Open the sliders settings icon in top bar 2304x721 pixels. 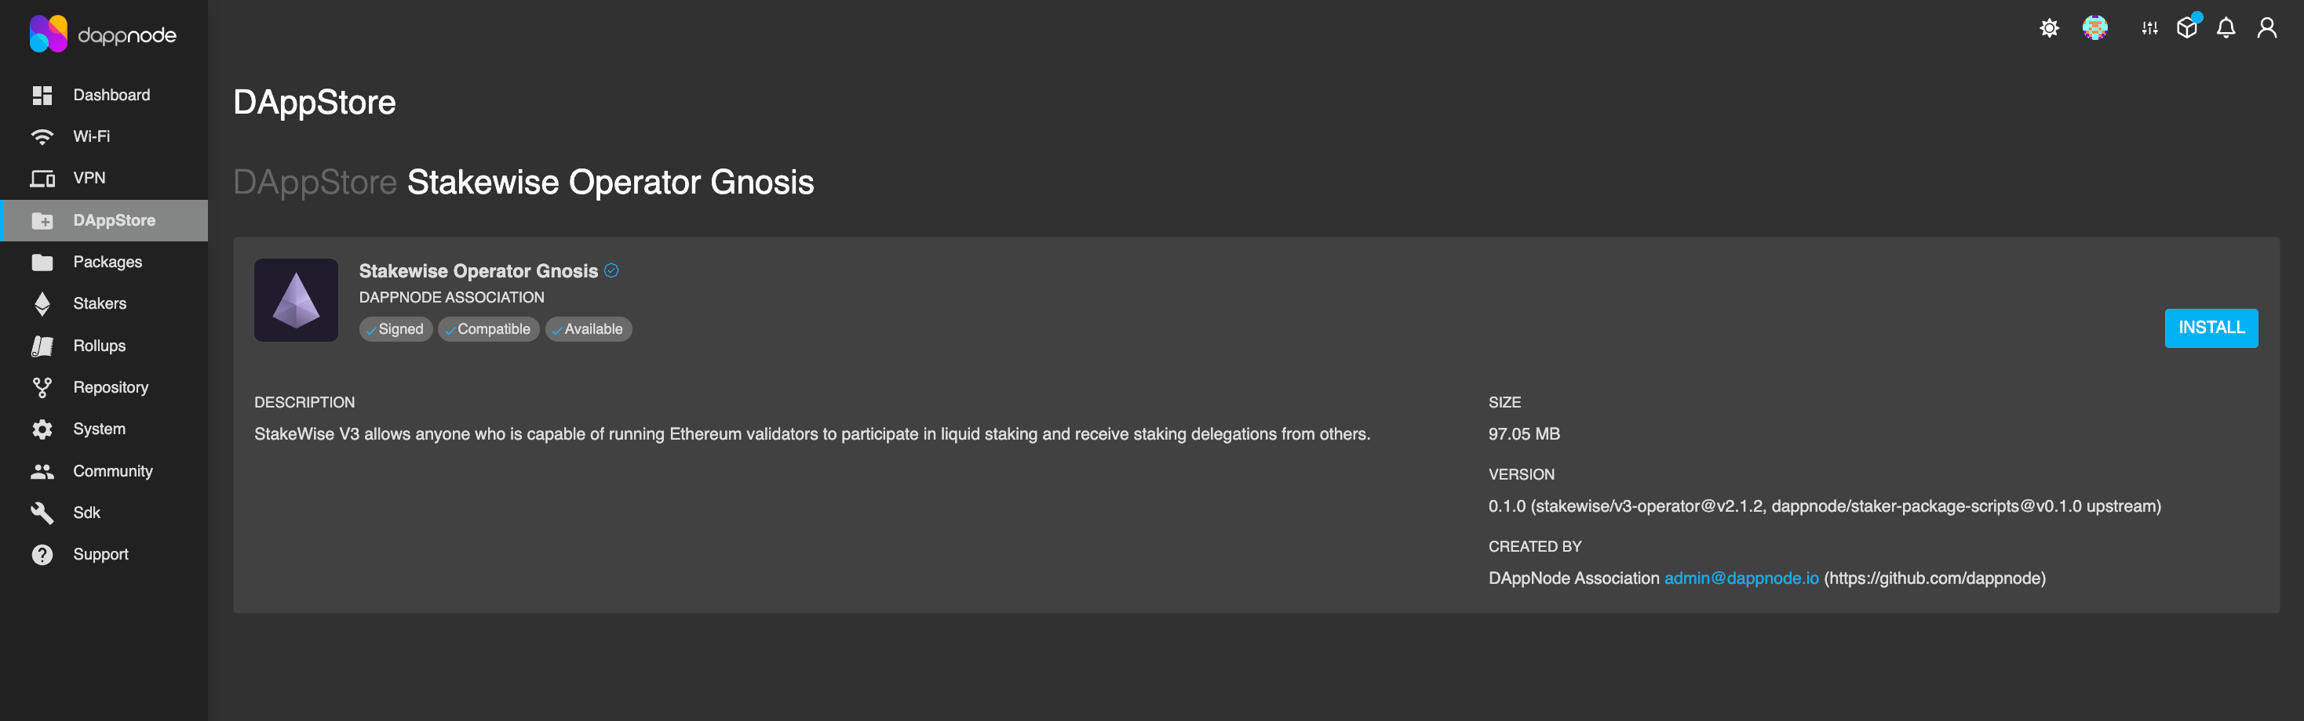pyautogui.click(x=2149, y=28)
